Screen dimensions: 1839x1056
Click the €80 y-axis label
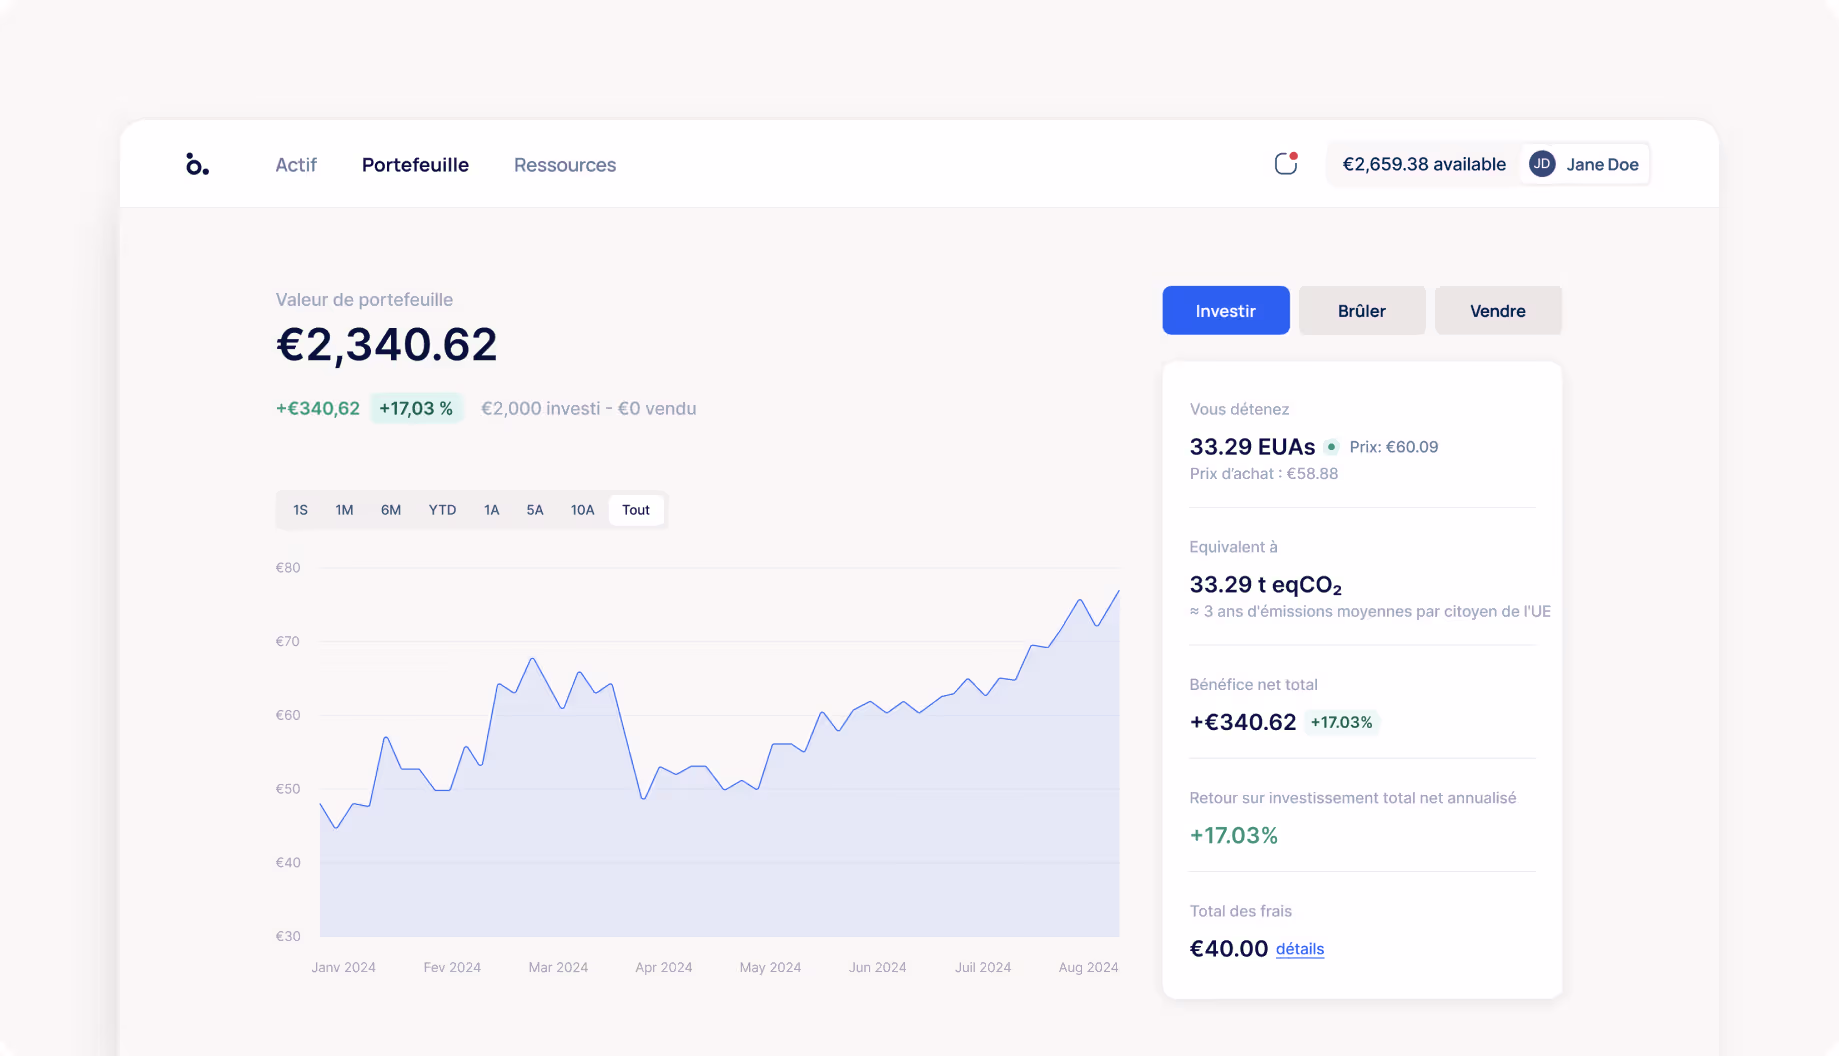pos(288,568)
